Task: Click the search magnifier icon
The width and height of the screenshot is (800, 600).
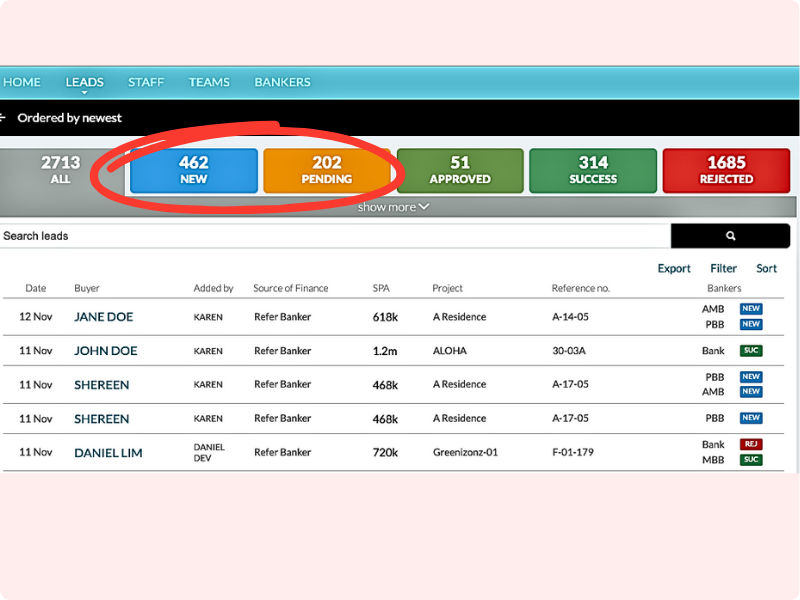Action: click(x=730, y=236)
